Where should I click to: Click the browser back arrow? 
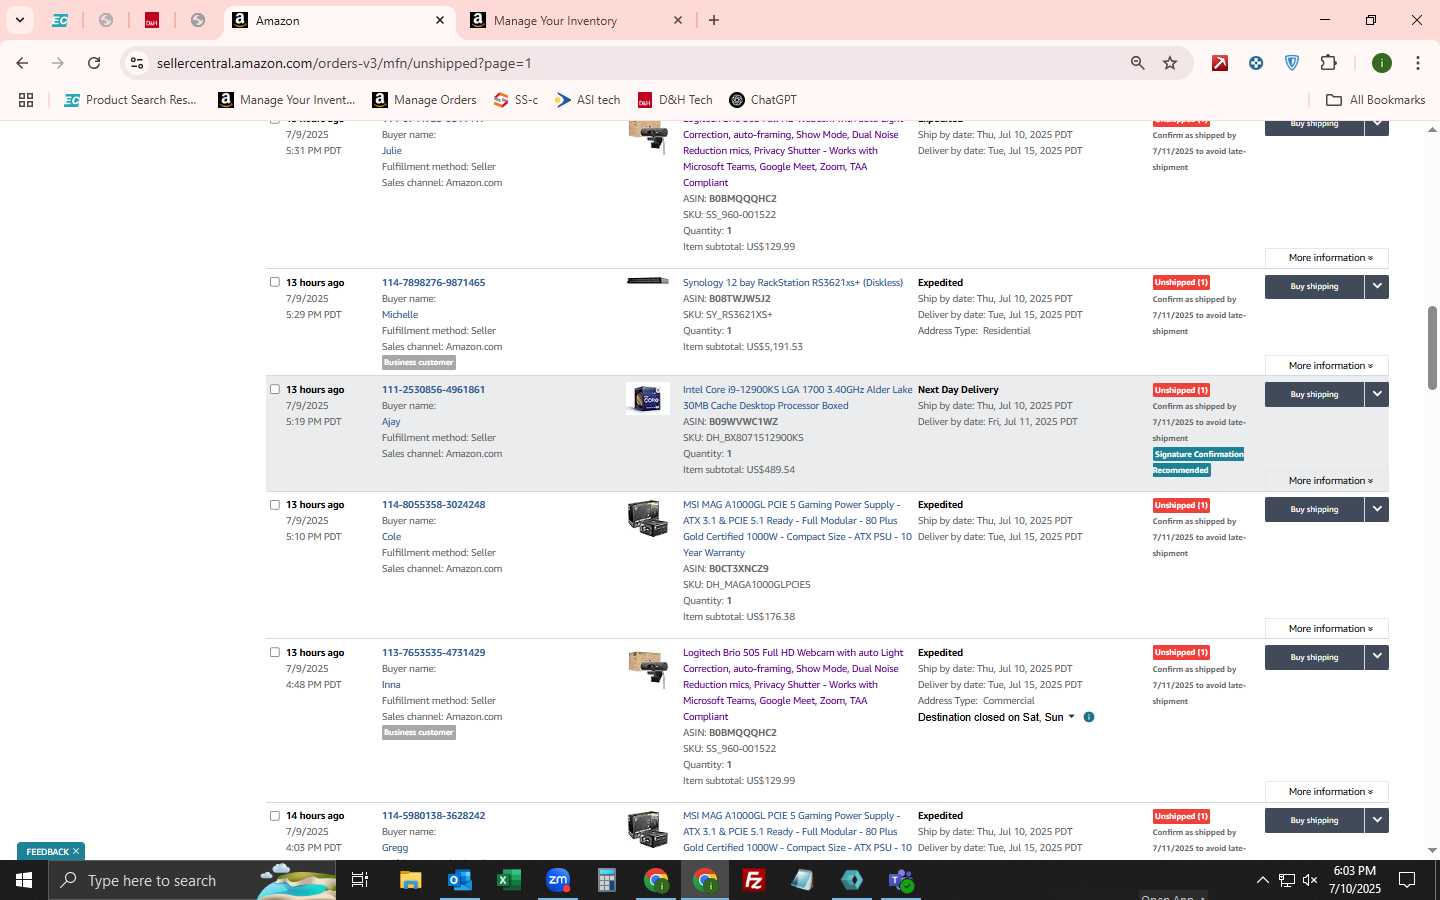coord(22,63)
